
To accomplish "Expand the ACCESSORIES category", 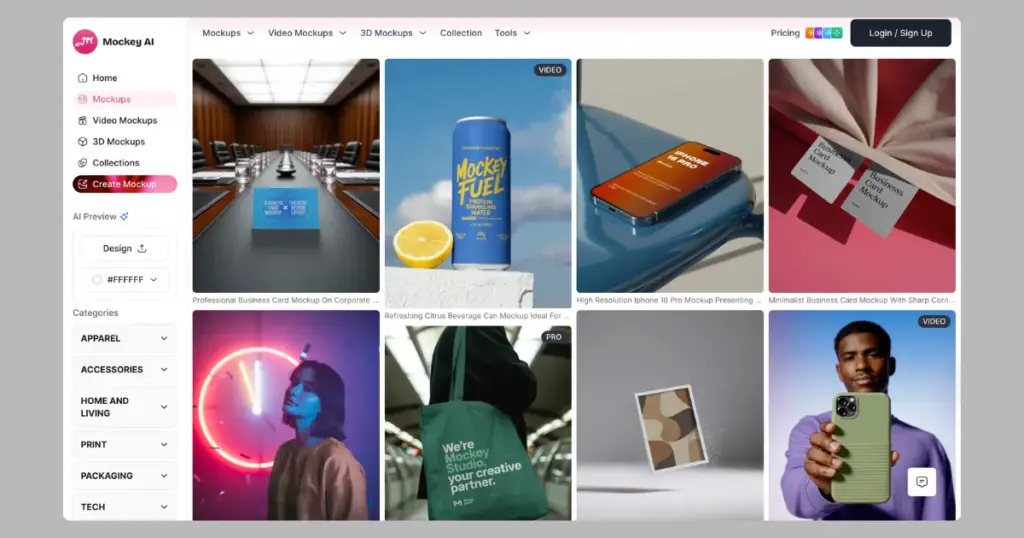I will [x=124, y=370].
